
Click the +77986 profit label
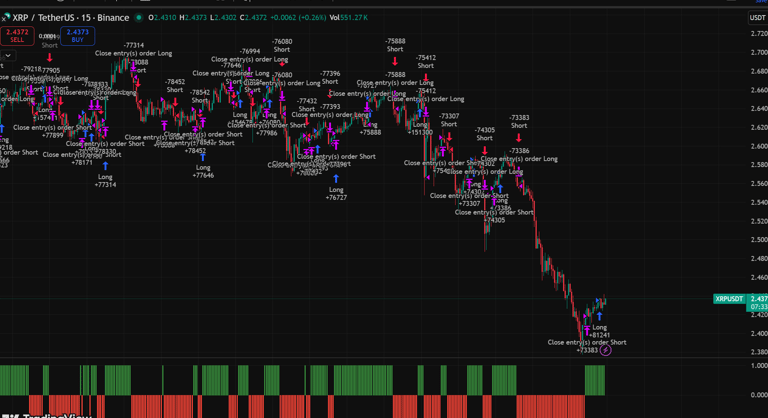[x=266, y=133]
